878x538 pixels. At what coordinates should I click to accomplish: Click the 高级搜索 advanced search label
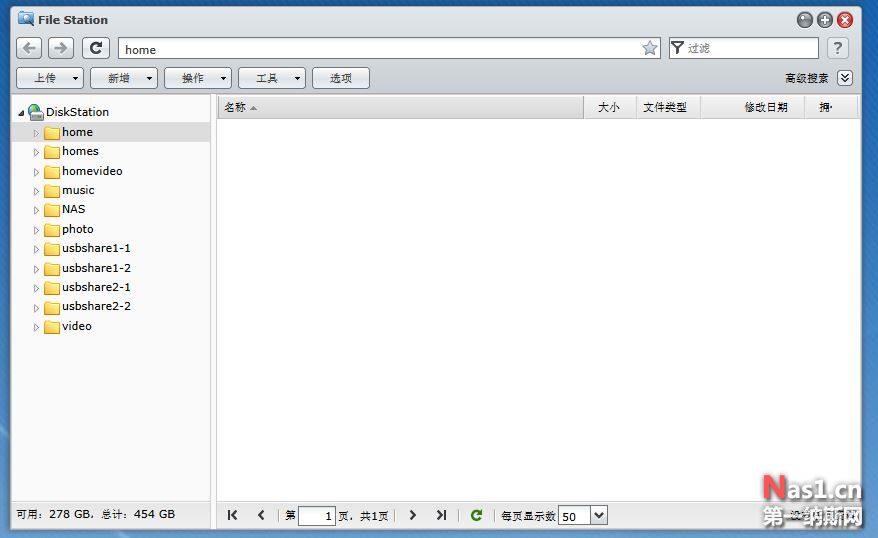(806, 78)
